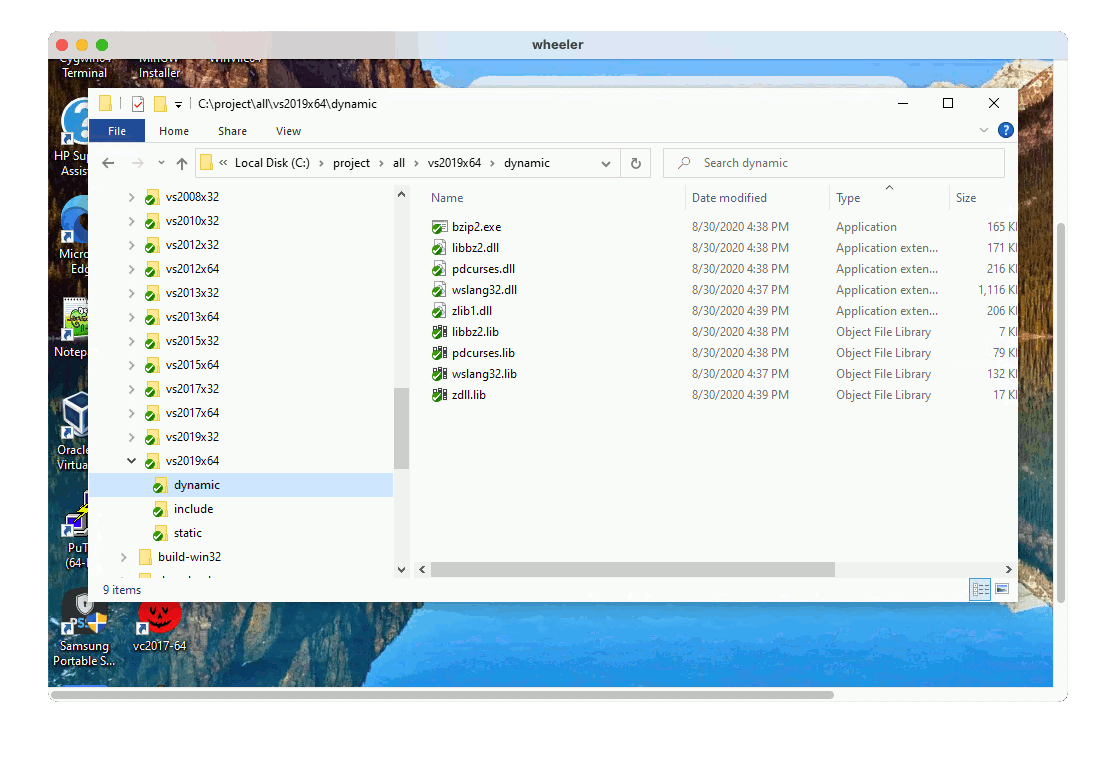
Task: Open the View ribbon tab
Action: [x=288, y=131]
